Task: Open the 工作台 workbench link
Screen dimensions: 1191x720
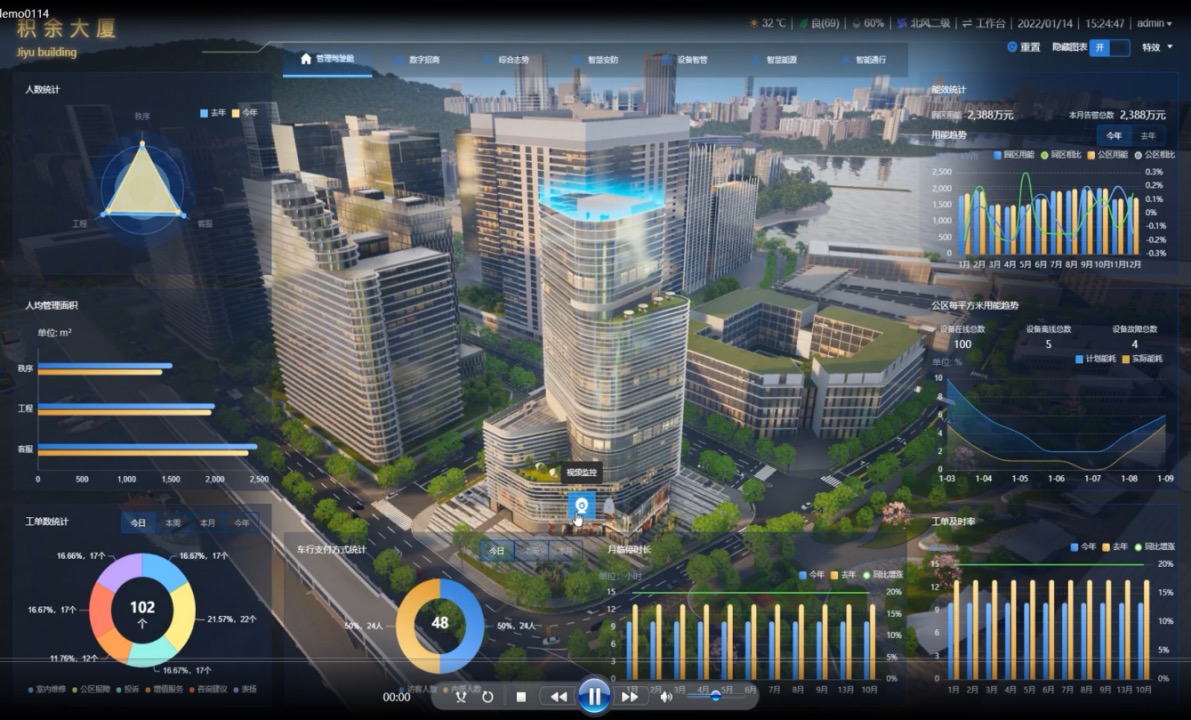Action: click(x=984, y=24)
